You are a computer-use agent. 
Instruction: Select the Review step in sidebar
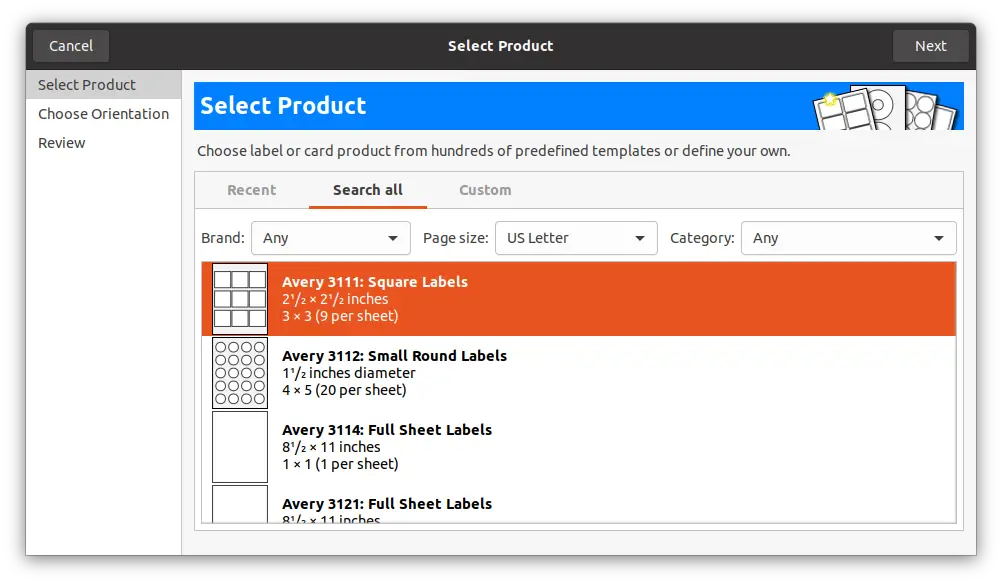pos(104,142)
